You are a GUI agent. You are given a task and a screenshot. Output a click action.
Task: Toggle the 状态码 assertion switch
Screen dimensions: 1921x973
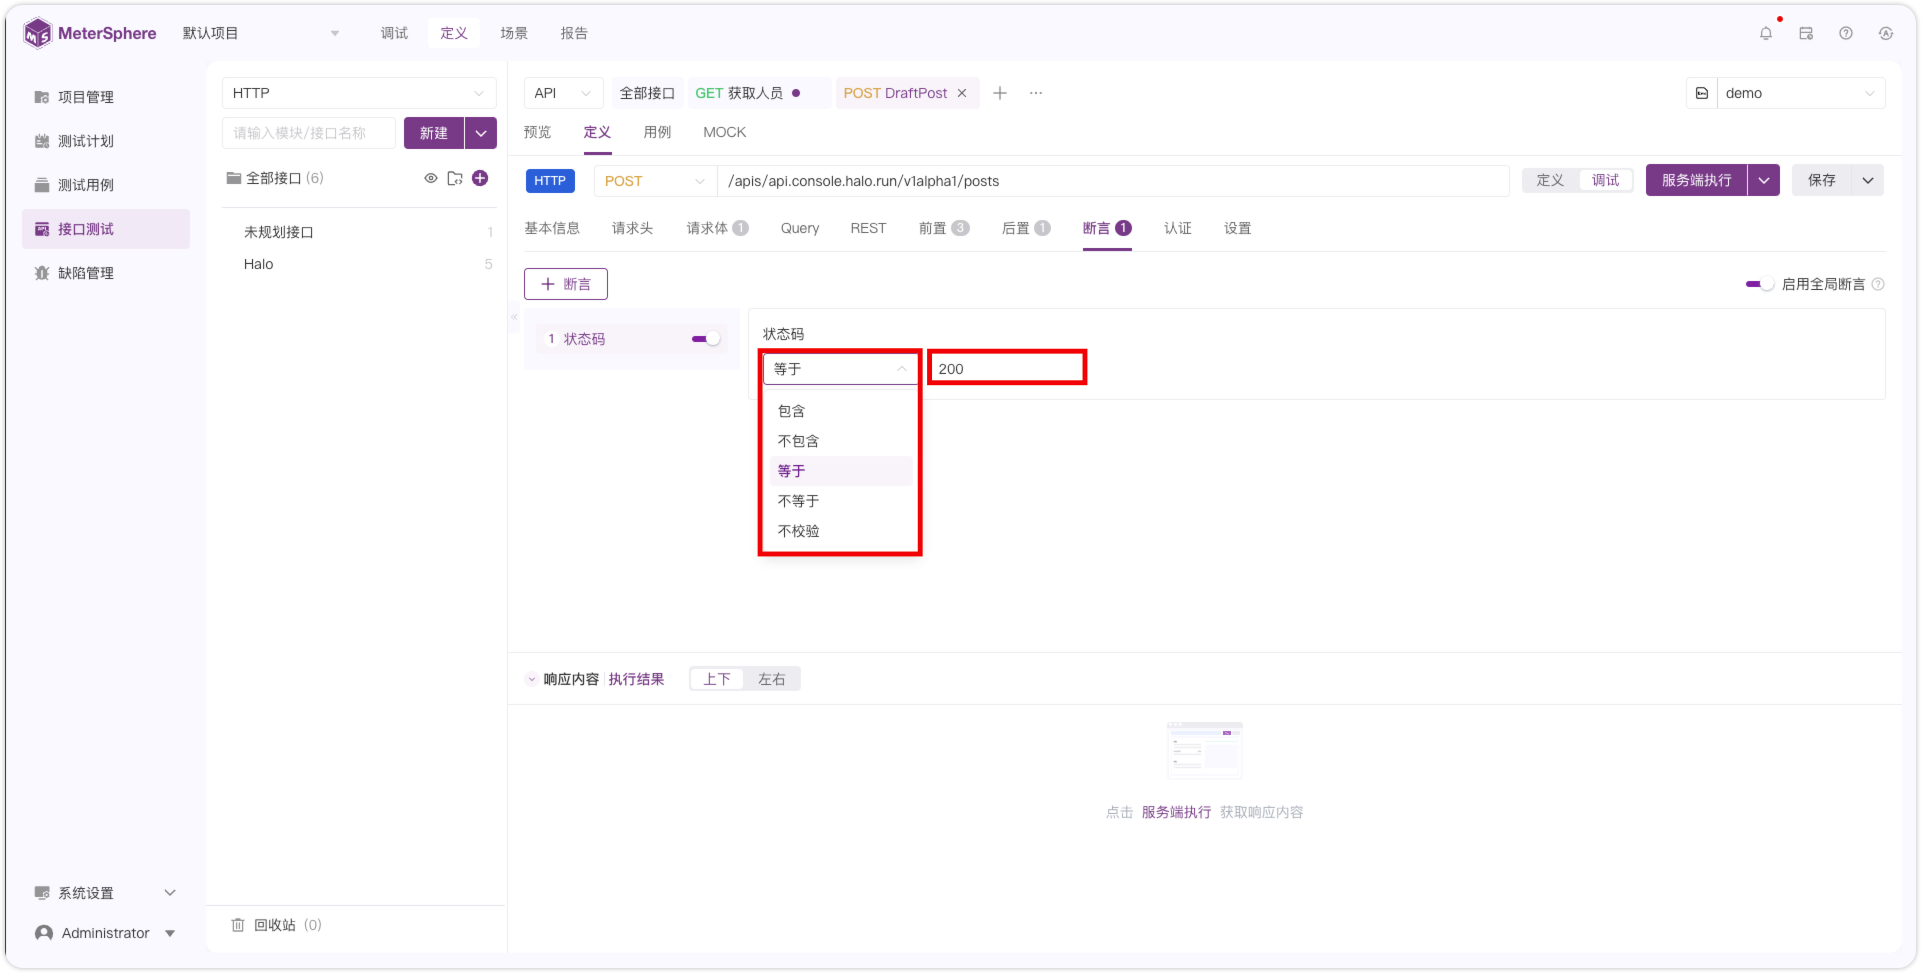point(706,339)
